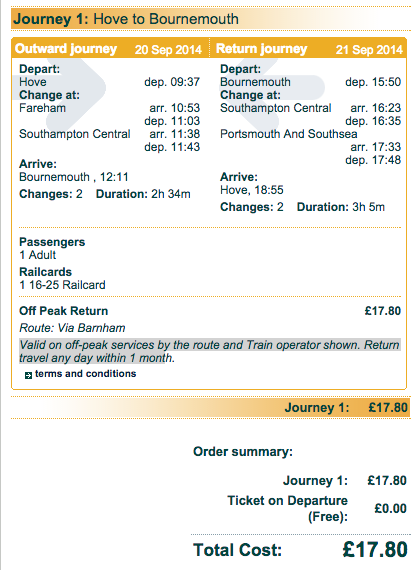This screenshot has height=570, width=419.
Task: Click the Journey 1 subtotal bar price
Action: point(388,408)
